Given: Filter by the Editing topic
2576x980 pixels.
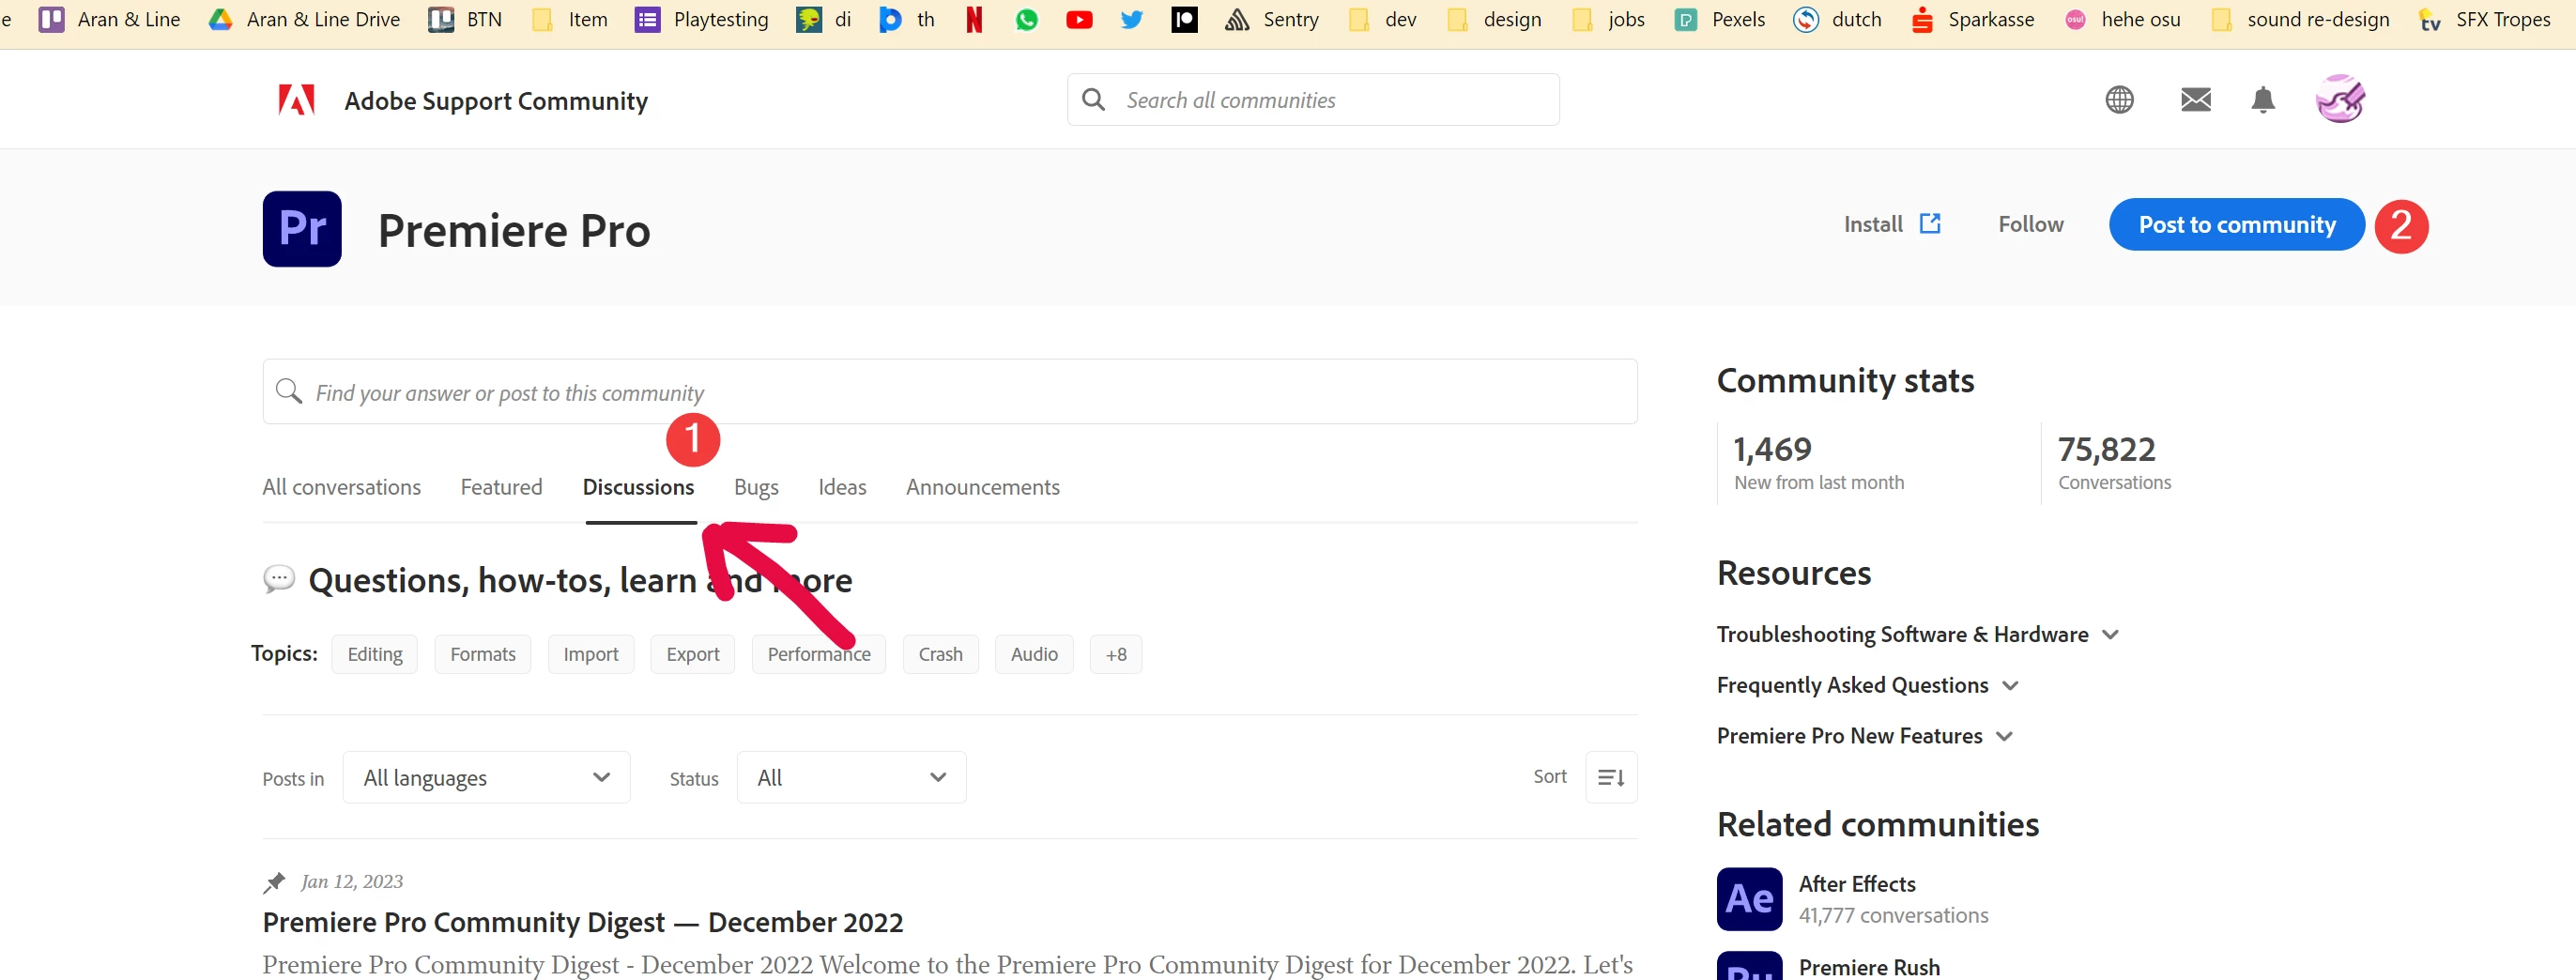Looking at the screenshot, I should (374, 654).
